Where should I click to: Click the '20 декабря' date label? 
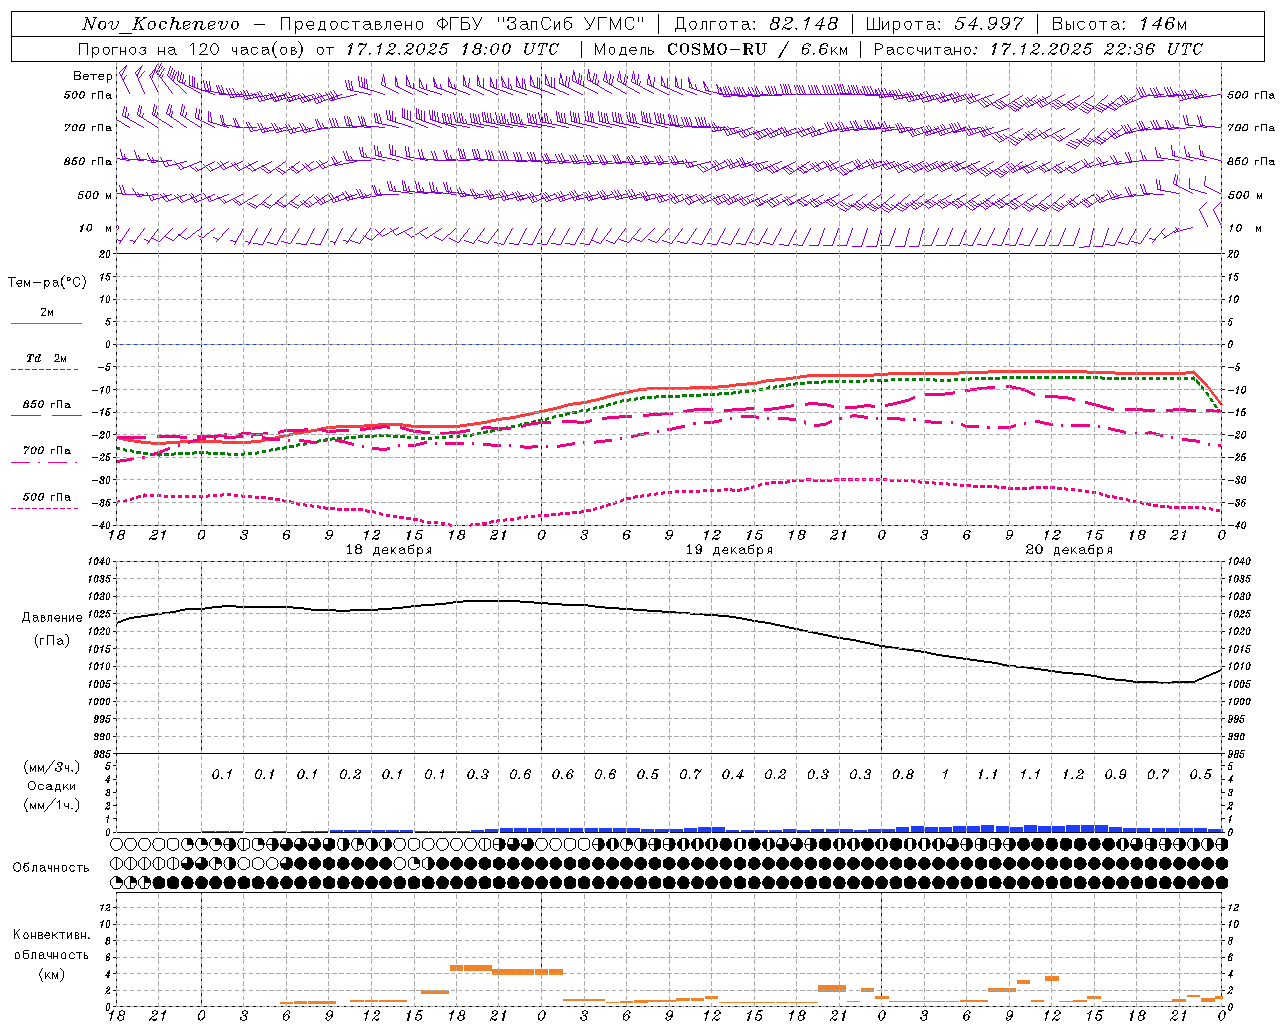[1069, 550]
